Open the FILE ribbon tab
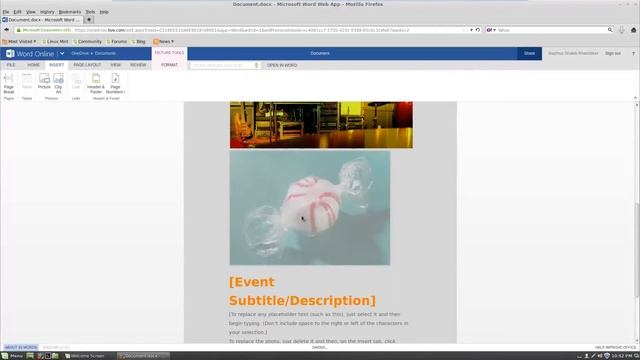The image size is (640, 360). coord(11,65)
